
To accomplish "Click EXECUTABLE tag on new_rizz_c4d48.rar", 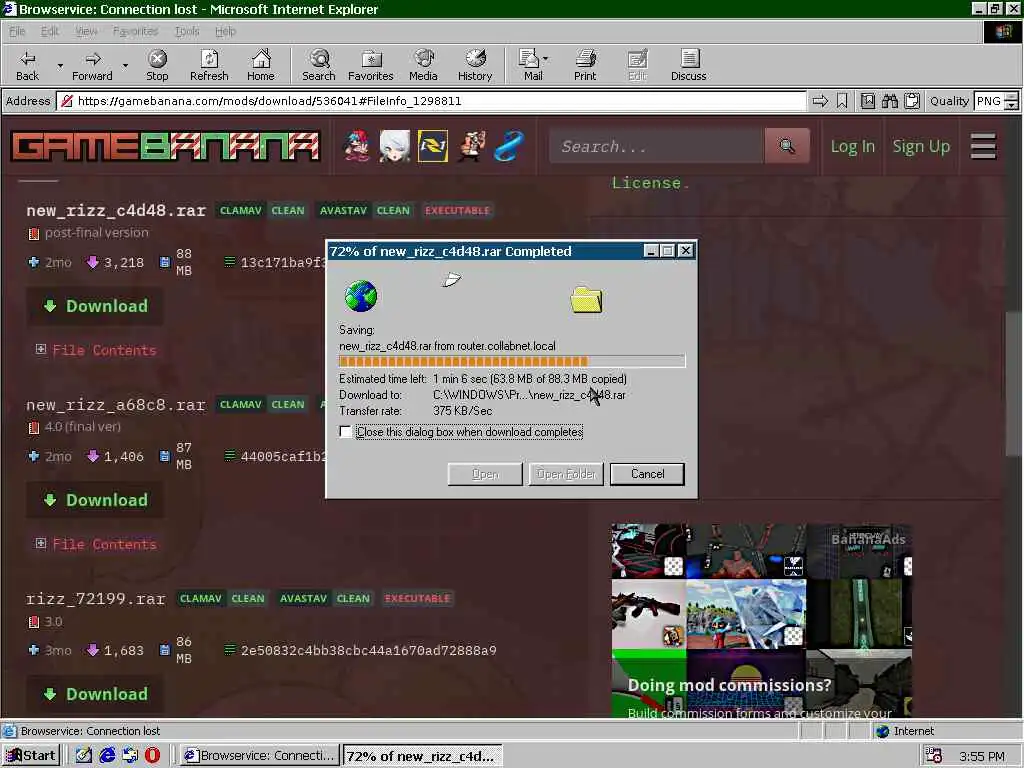I will 457,210.
